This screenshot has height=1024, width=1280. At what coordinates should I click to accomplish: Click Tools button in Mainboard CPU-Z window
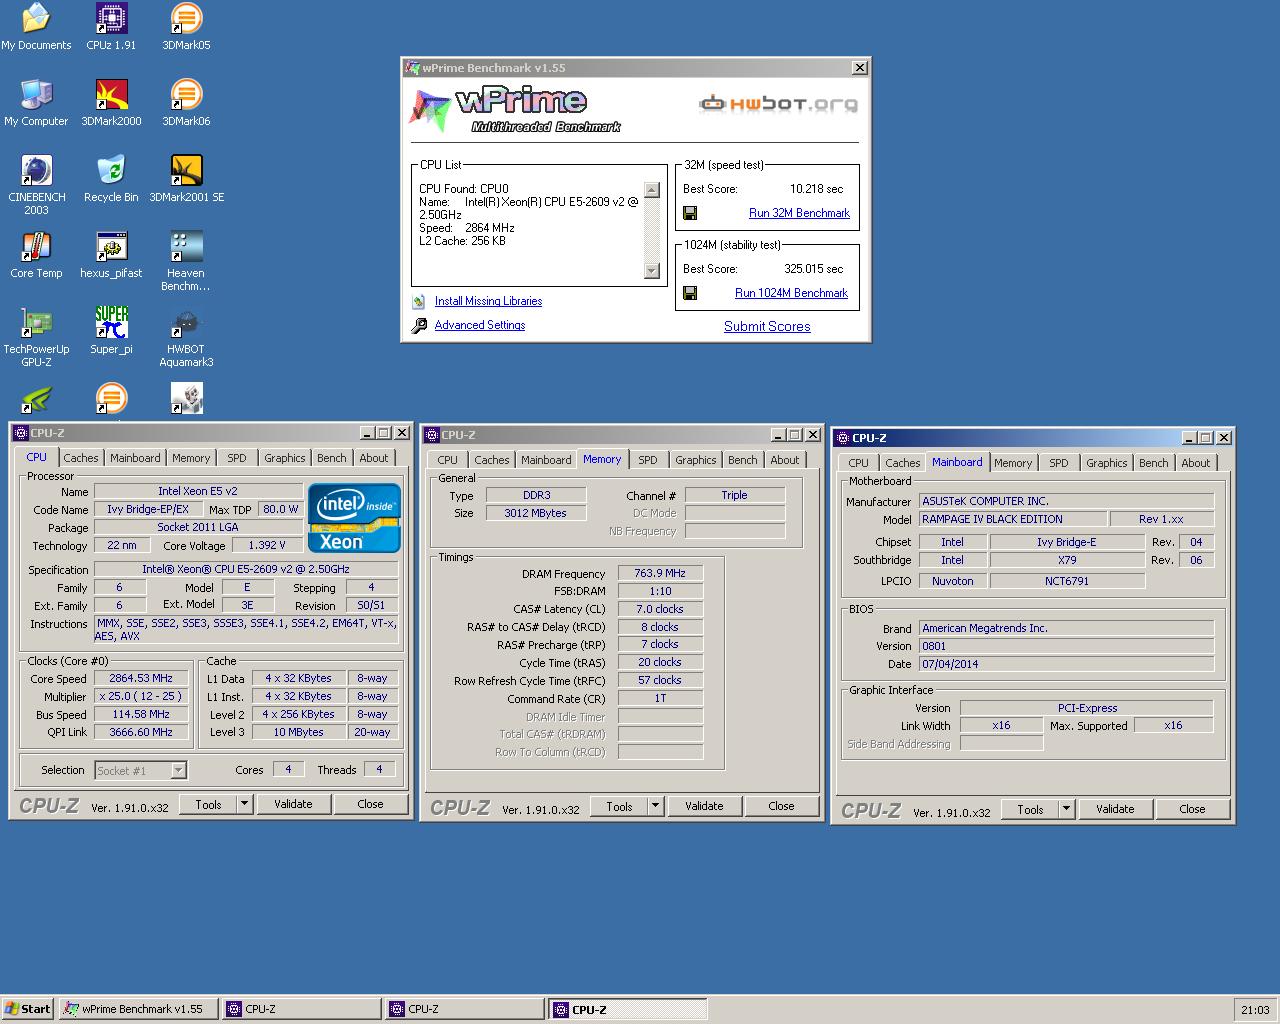(1030, 809)
